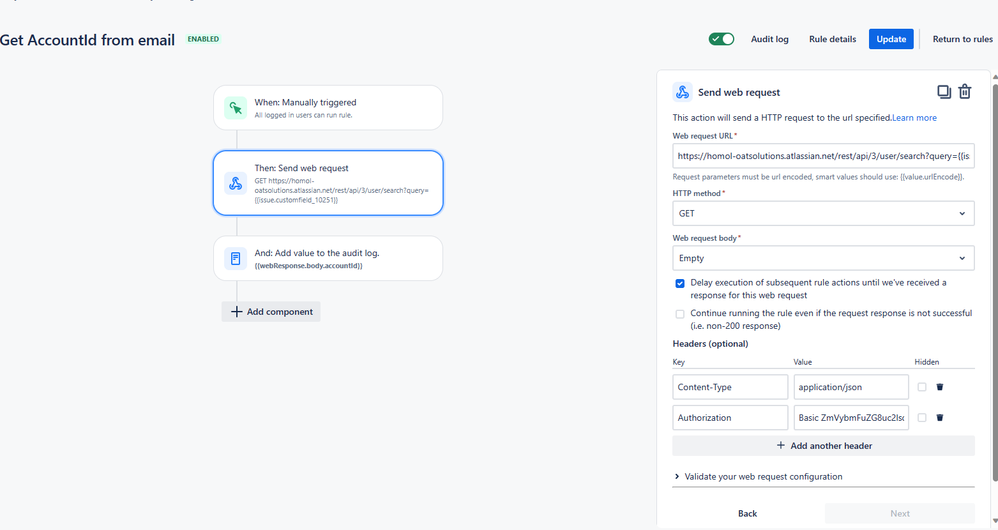Open the HTTP method GET dropdown
The image size is (998, 530).
(x=823, y=213)
